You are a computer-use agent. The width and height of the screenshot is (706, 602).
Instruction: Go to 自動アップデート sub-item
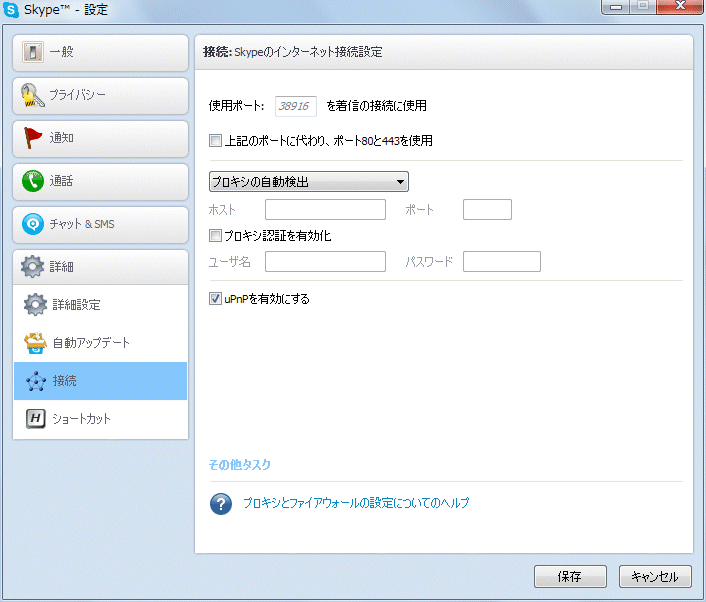(x=100, y=343)
